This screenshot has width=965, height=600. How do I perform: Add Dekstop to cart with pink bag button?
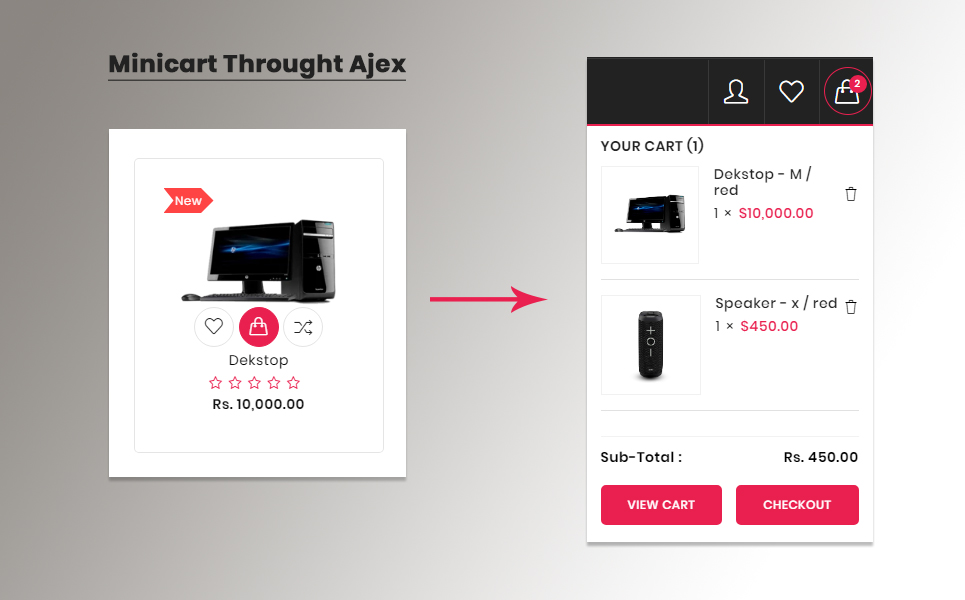(x=258, y=327)
